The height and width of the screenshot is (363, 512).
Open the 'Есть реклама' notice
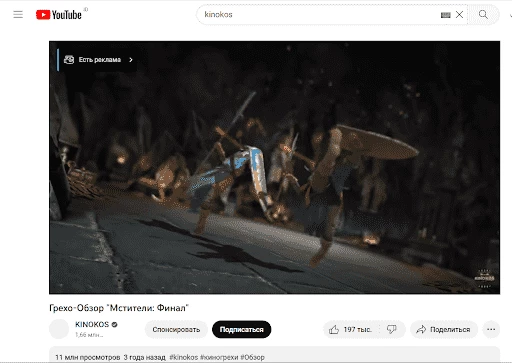[x=98, y=60]
